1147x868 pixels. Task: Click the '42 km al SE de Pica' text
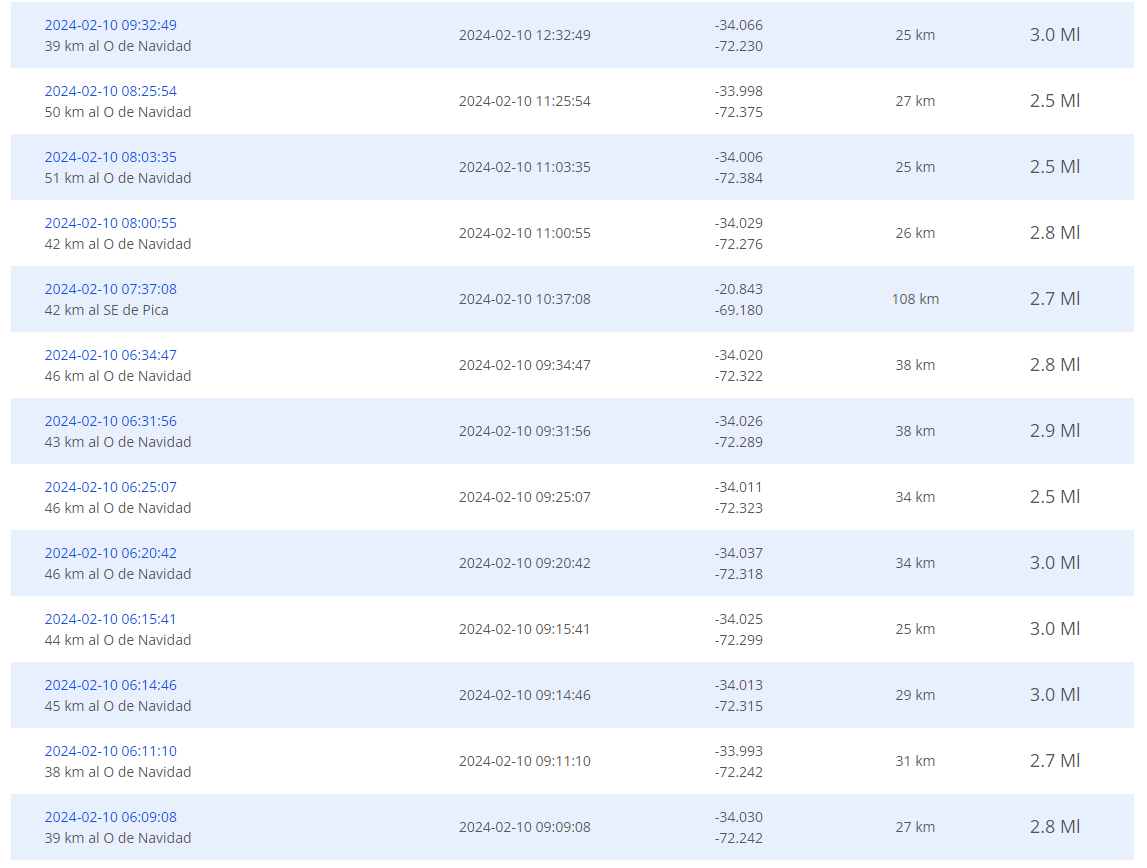click(x=106, y=310)
